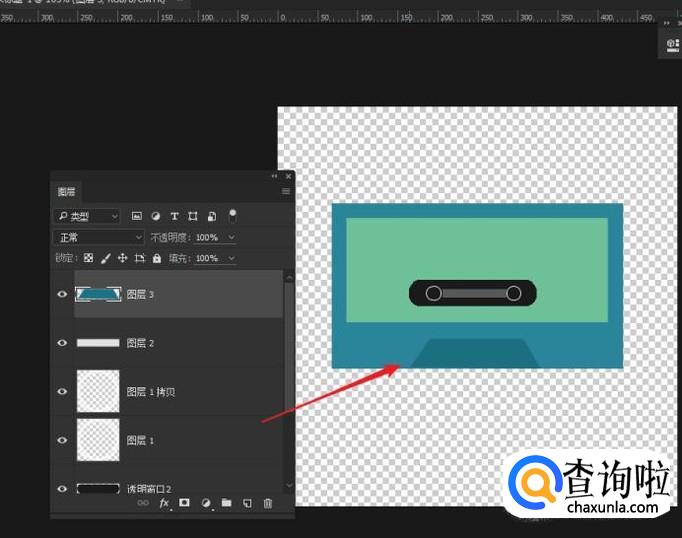Close the floating Layers panel

288,176
